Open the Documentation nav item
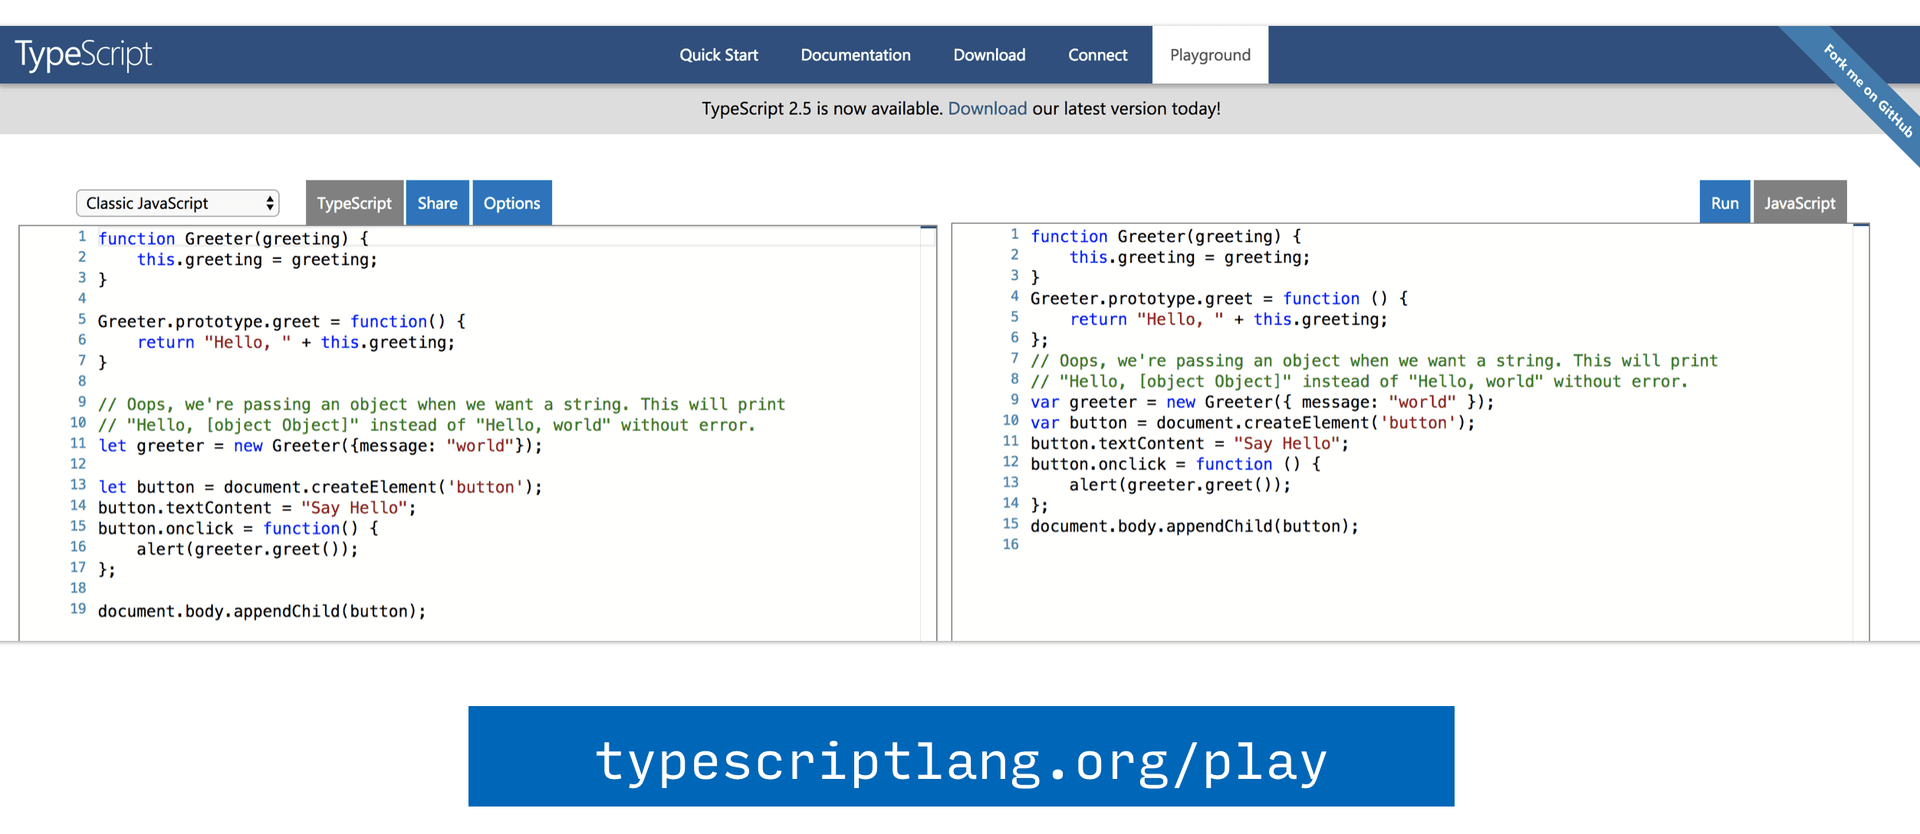Screen dimensions: 1920x834 pos(855,55)
